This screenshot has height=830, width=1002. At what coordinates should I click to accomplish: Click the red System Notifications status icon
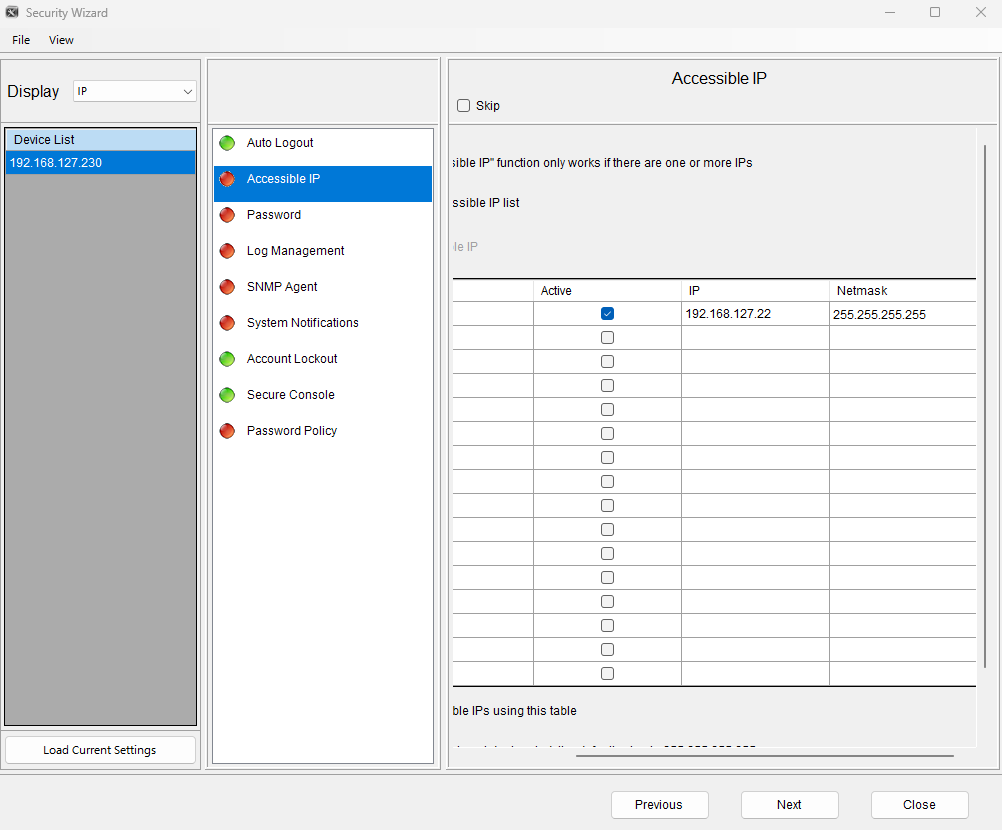point(227,323)
